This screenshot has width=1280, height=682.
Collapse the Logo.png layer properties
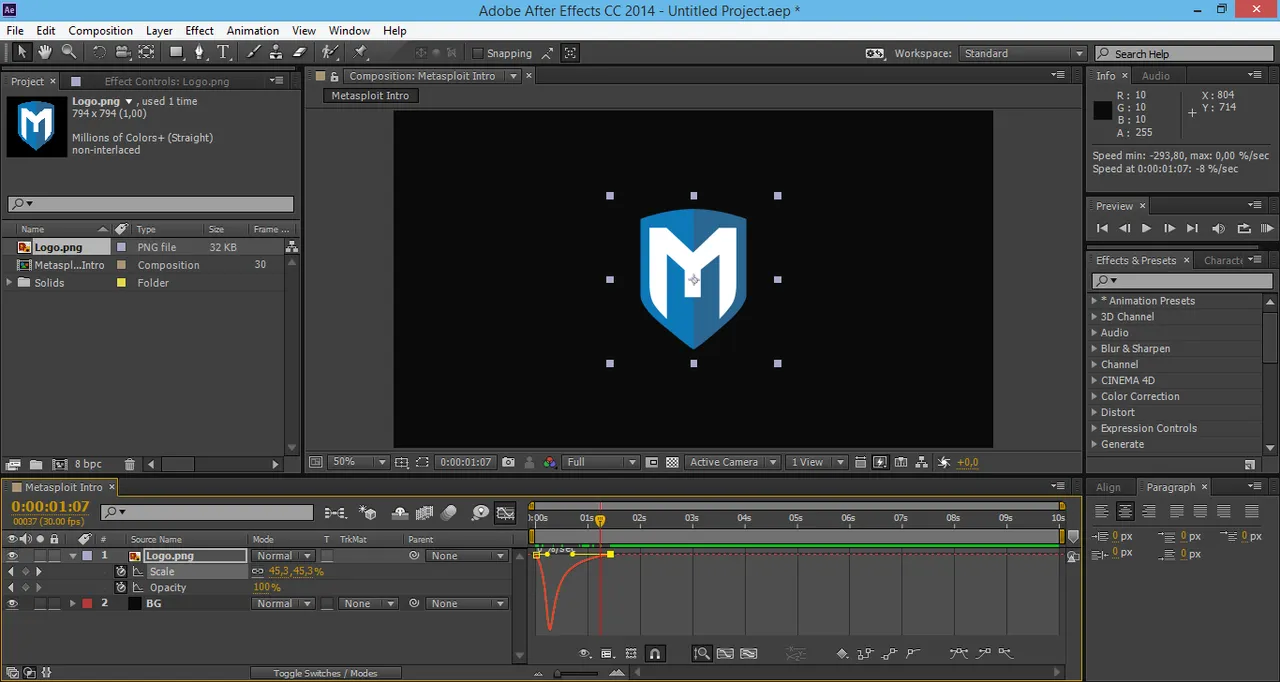[x=72, y=555]
